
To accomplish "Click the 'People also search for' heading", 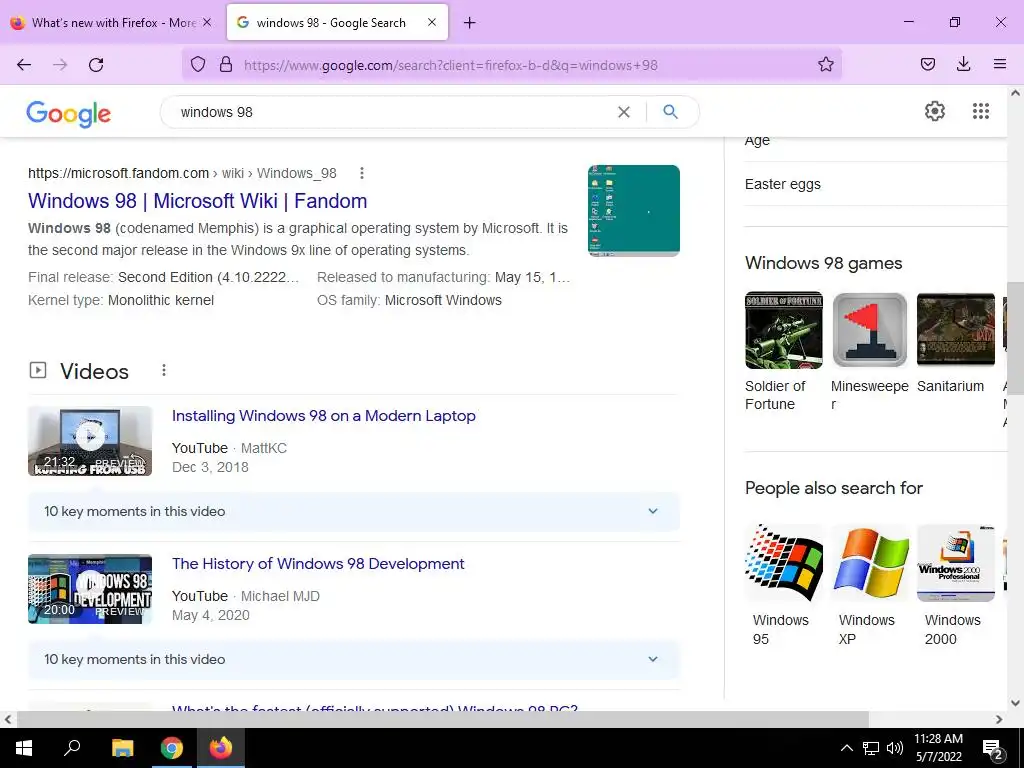I will [x=834, y=488].
